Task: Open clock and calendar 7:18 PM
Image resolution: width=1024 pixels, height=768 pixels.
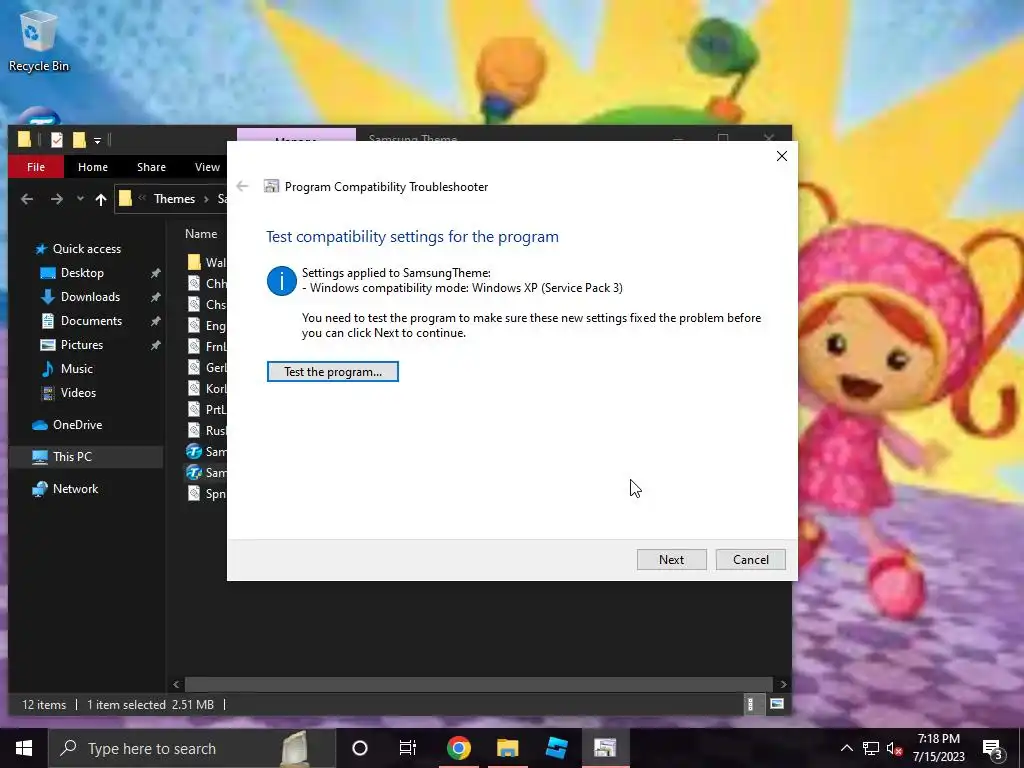Action: coord(938,748)
